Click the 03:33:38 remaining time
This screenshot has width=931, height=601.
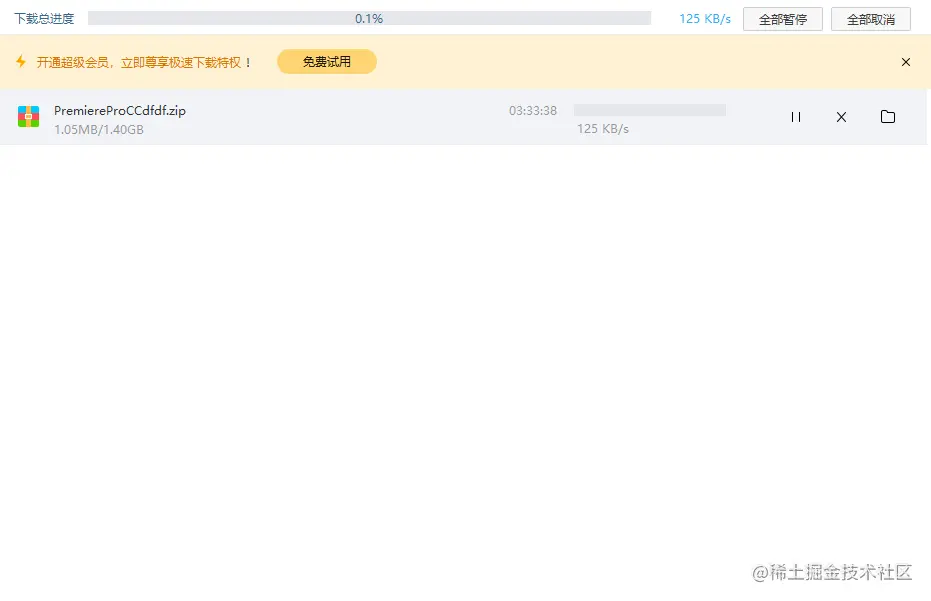point(533,110)
